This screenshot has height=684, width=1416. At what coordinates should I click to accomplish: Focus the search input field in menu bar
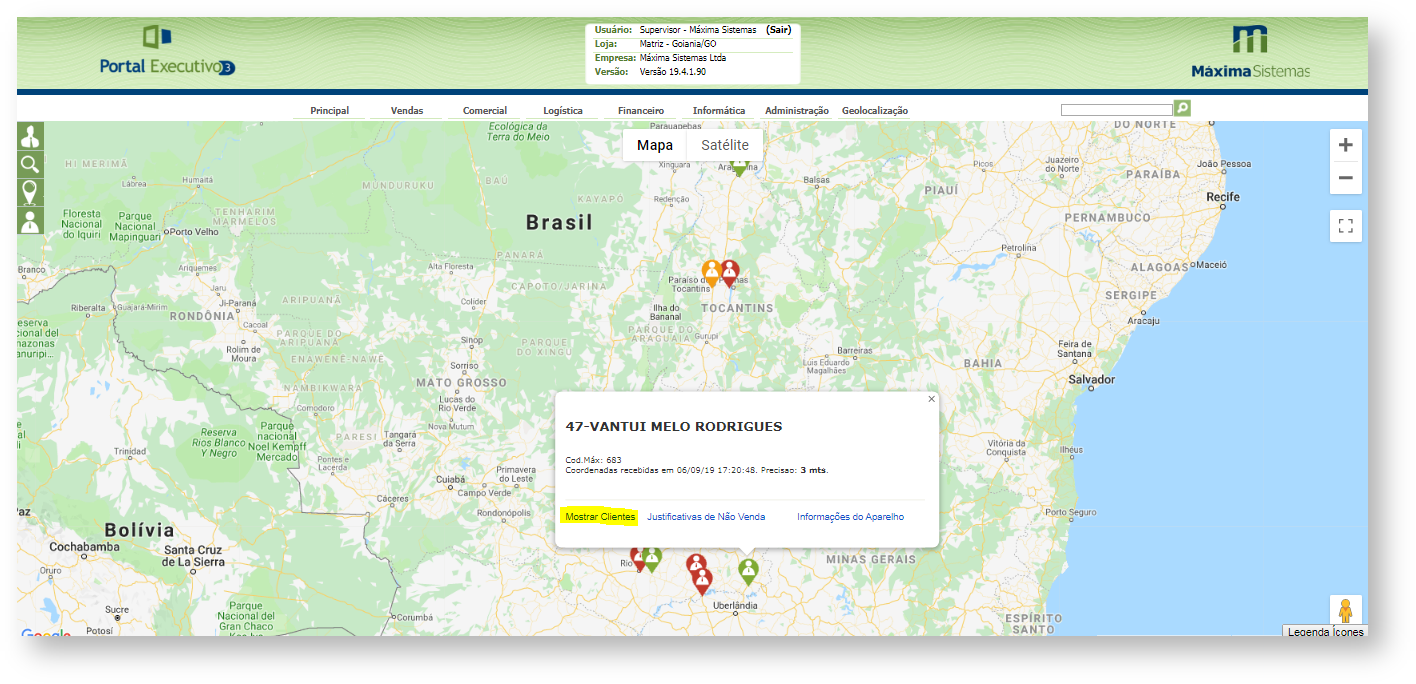pyautogui.click(x=1116, y=109)
